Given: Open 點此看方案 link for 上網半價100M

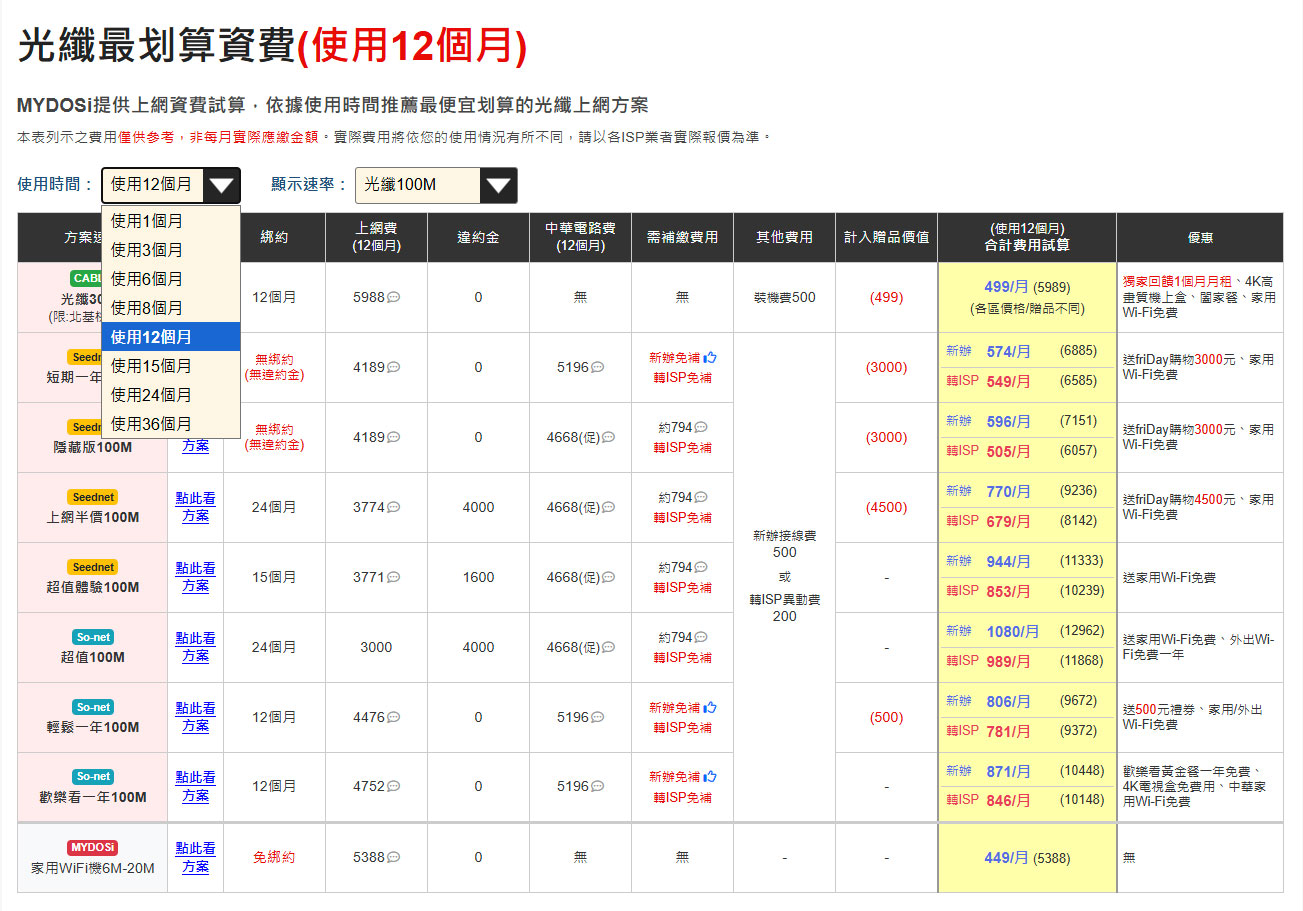Looking at the screenshot, I should [x=195, y=507].
